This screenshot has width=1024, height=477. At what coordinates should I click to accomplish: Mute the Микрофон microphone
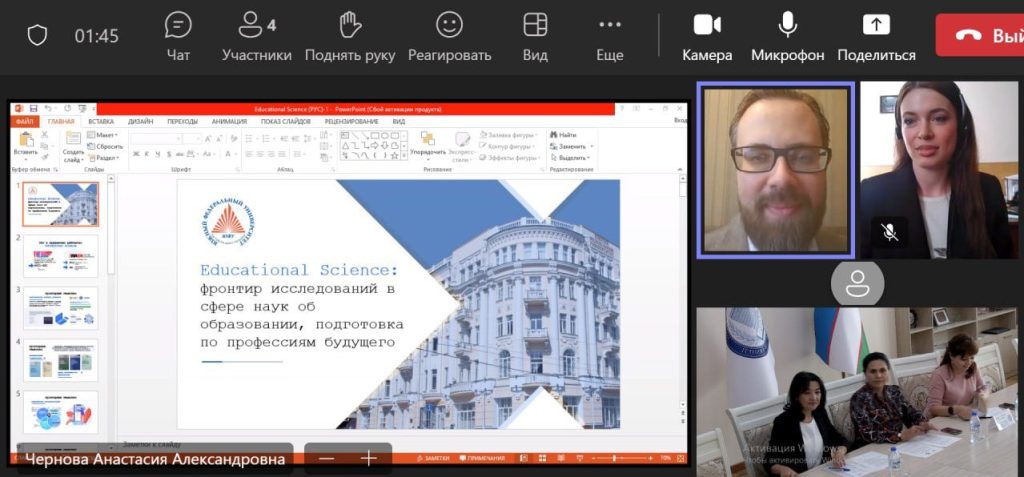[x=787, y=36]
